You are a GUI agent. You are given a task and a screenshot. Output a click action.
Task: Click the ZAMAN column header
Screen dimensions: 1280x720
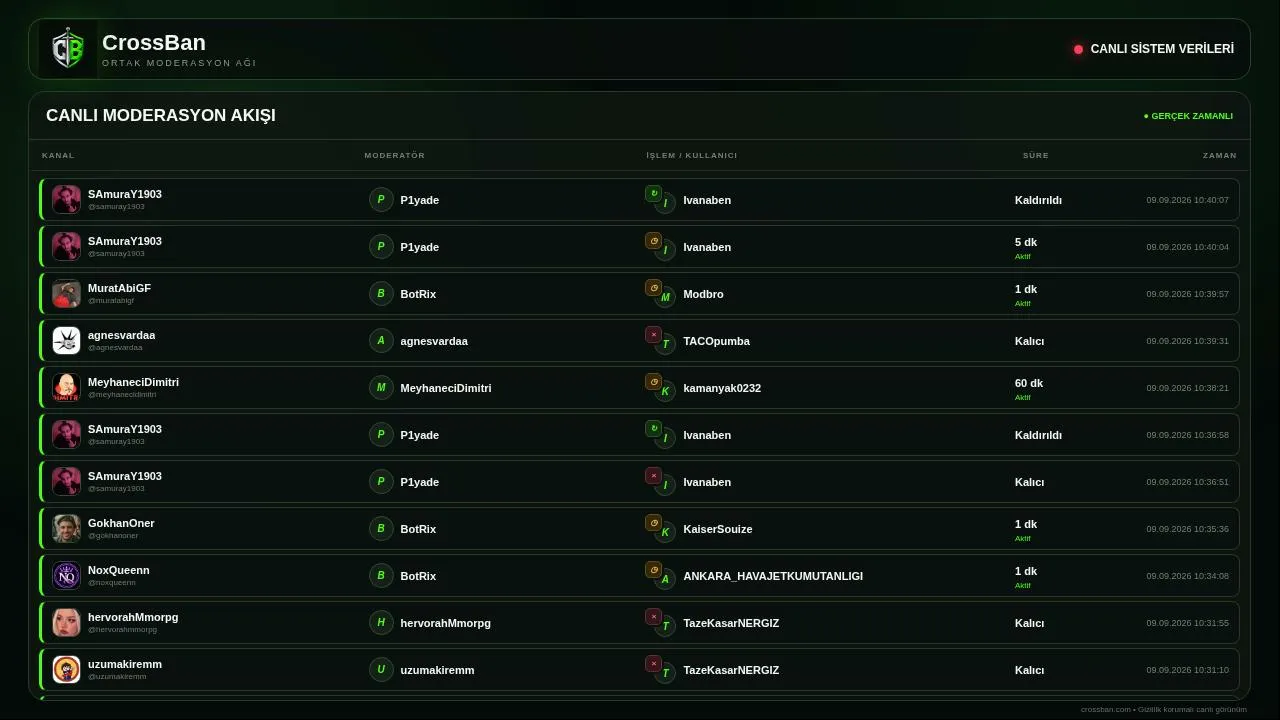tap(1220, 155)
